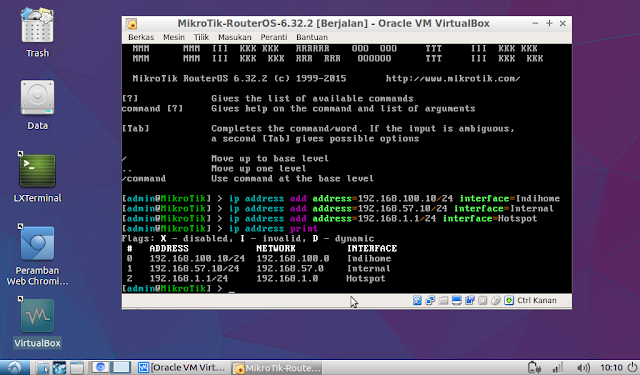The image size is (640, 375).
Task: Click the display monitor indicator icon
Action: (456, 300)
